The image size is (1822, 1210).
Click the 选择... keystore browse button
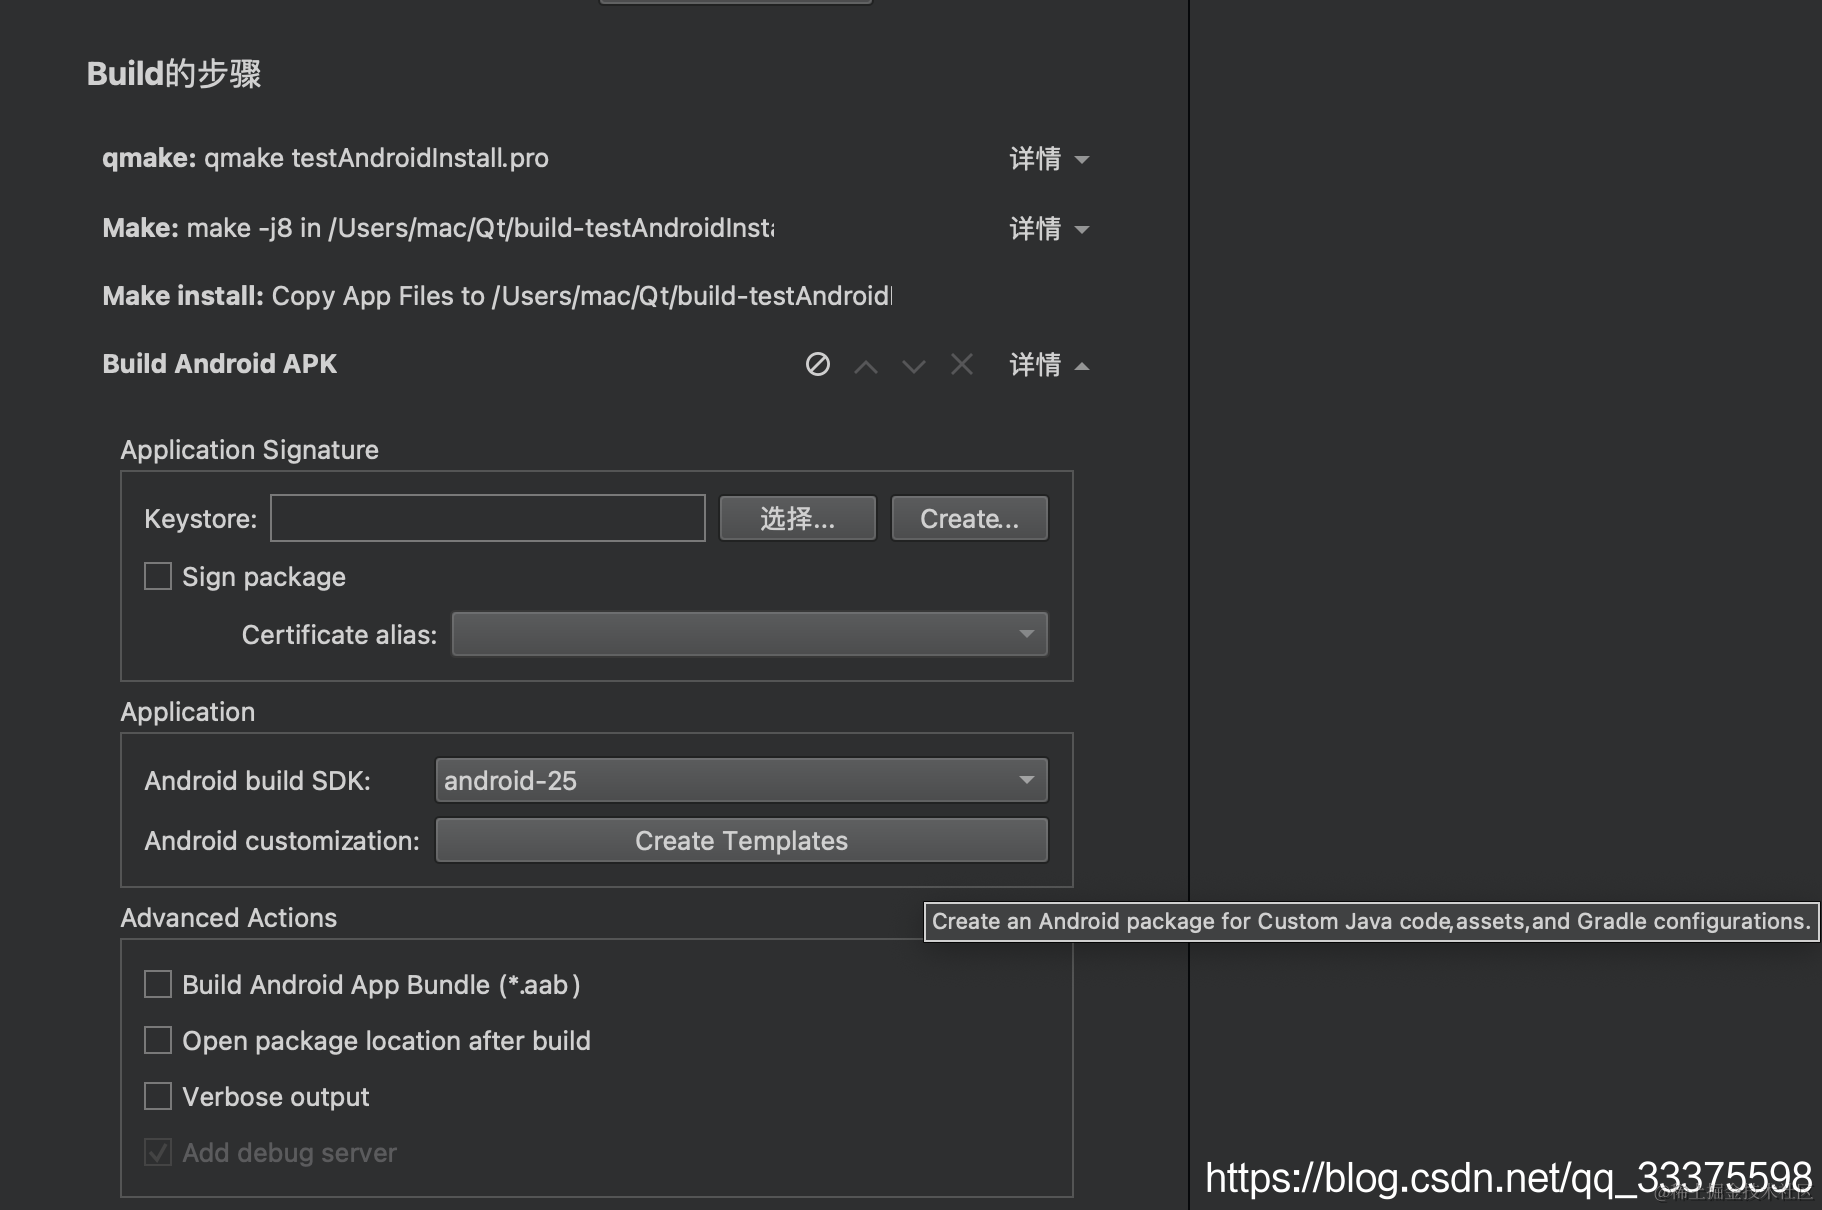(x=798, y=518)
